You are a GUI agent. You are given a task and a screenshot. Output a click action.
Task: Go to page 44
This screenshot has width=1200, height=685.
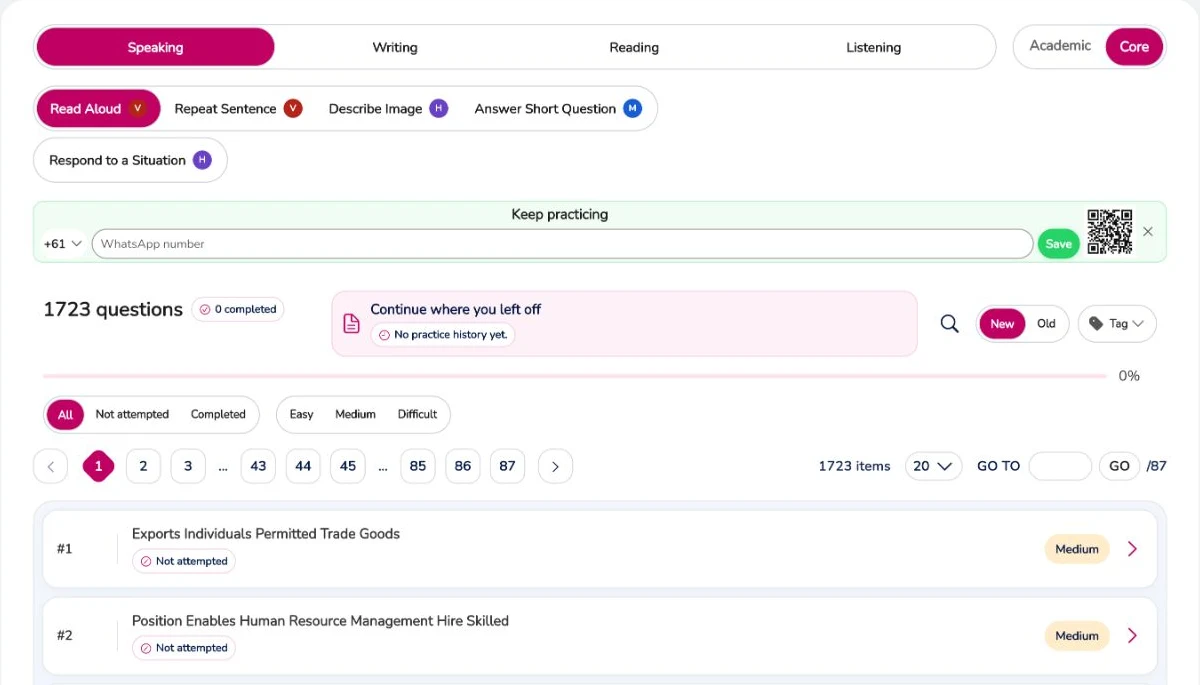pos(303,466)
